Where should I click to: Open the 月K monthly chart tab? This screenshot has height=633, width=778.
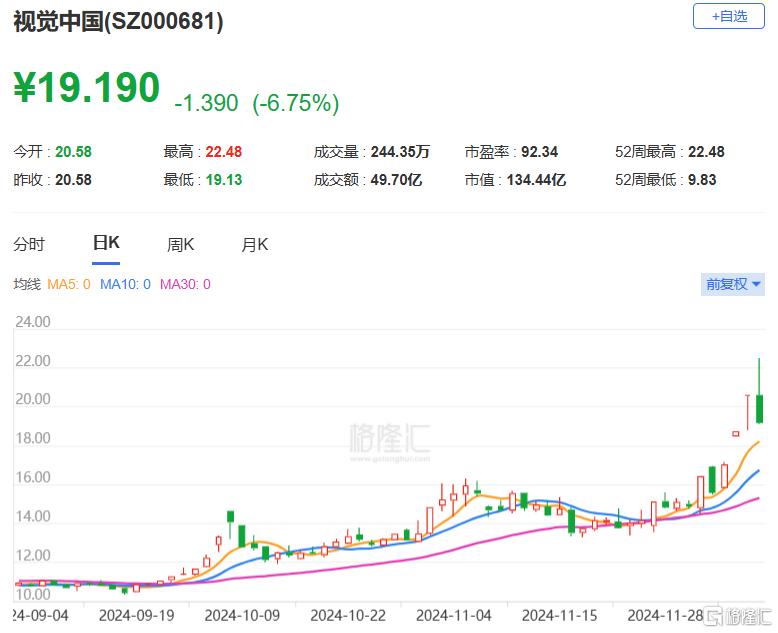pos(255,244)
